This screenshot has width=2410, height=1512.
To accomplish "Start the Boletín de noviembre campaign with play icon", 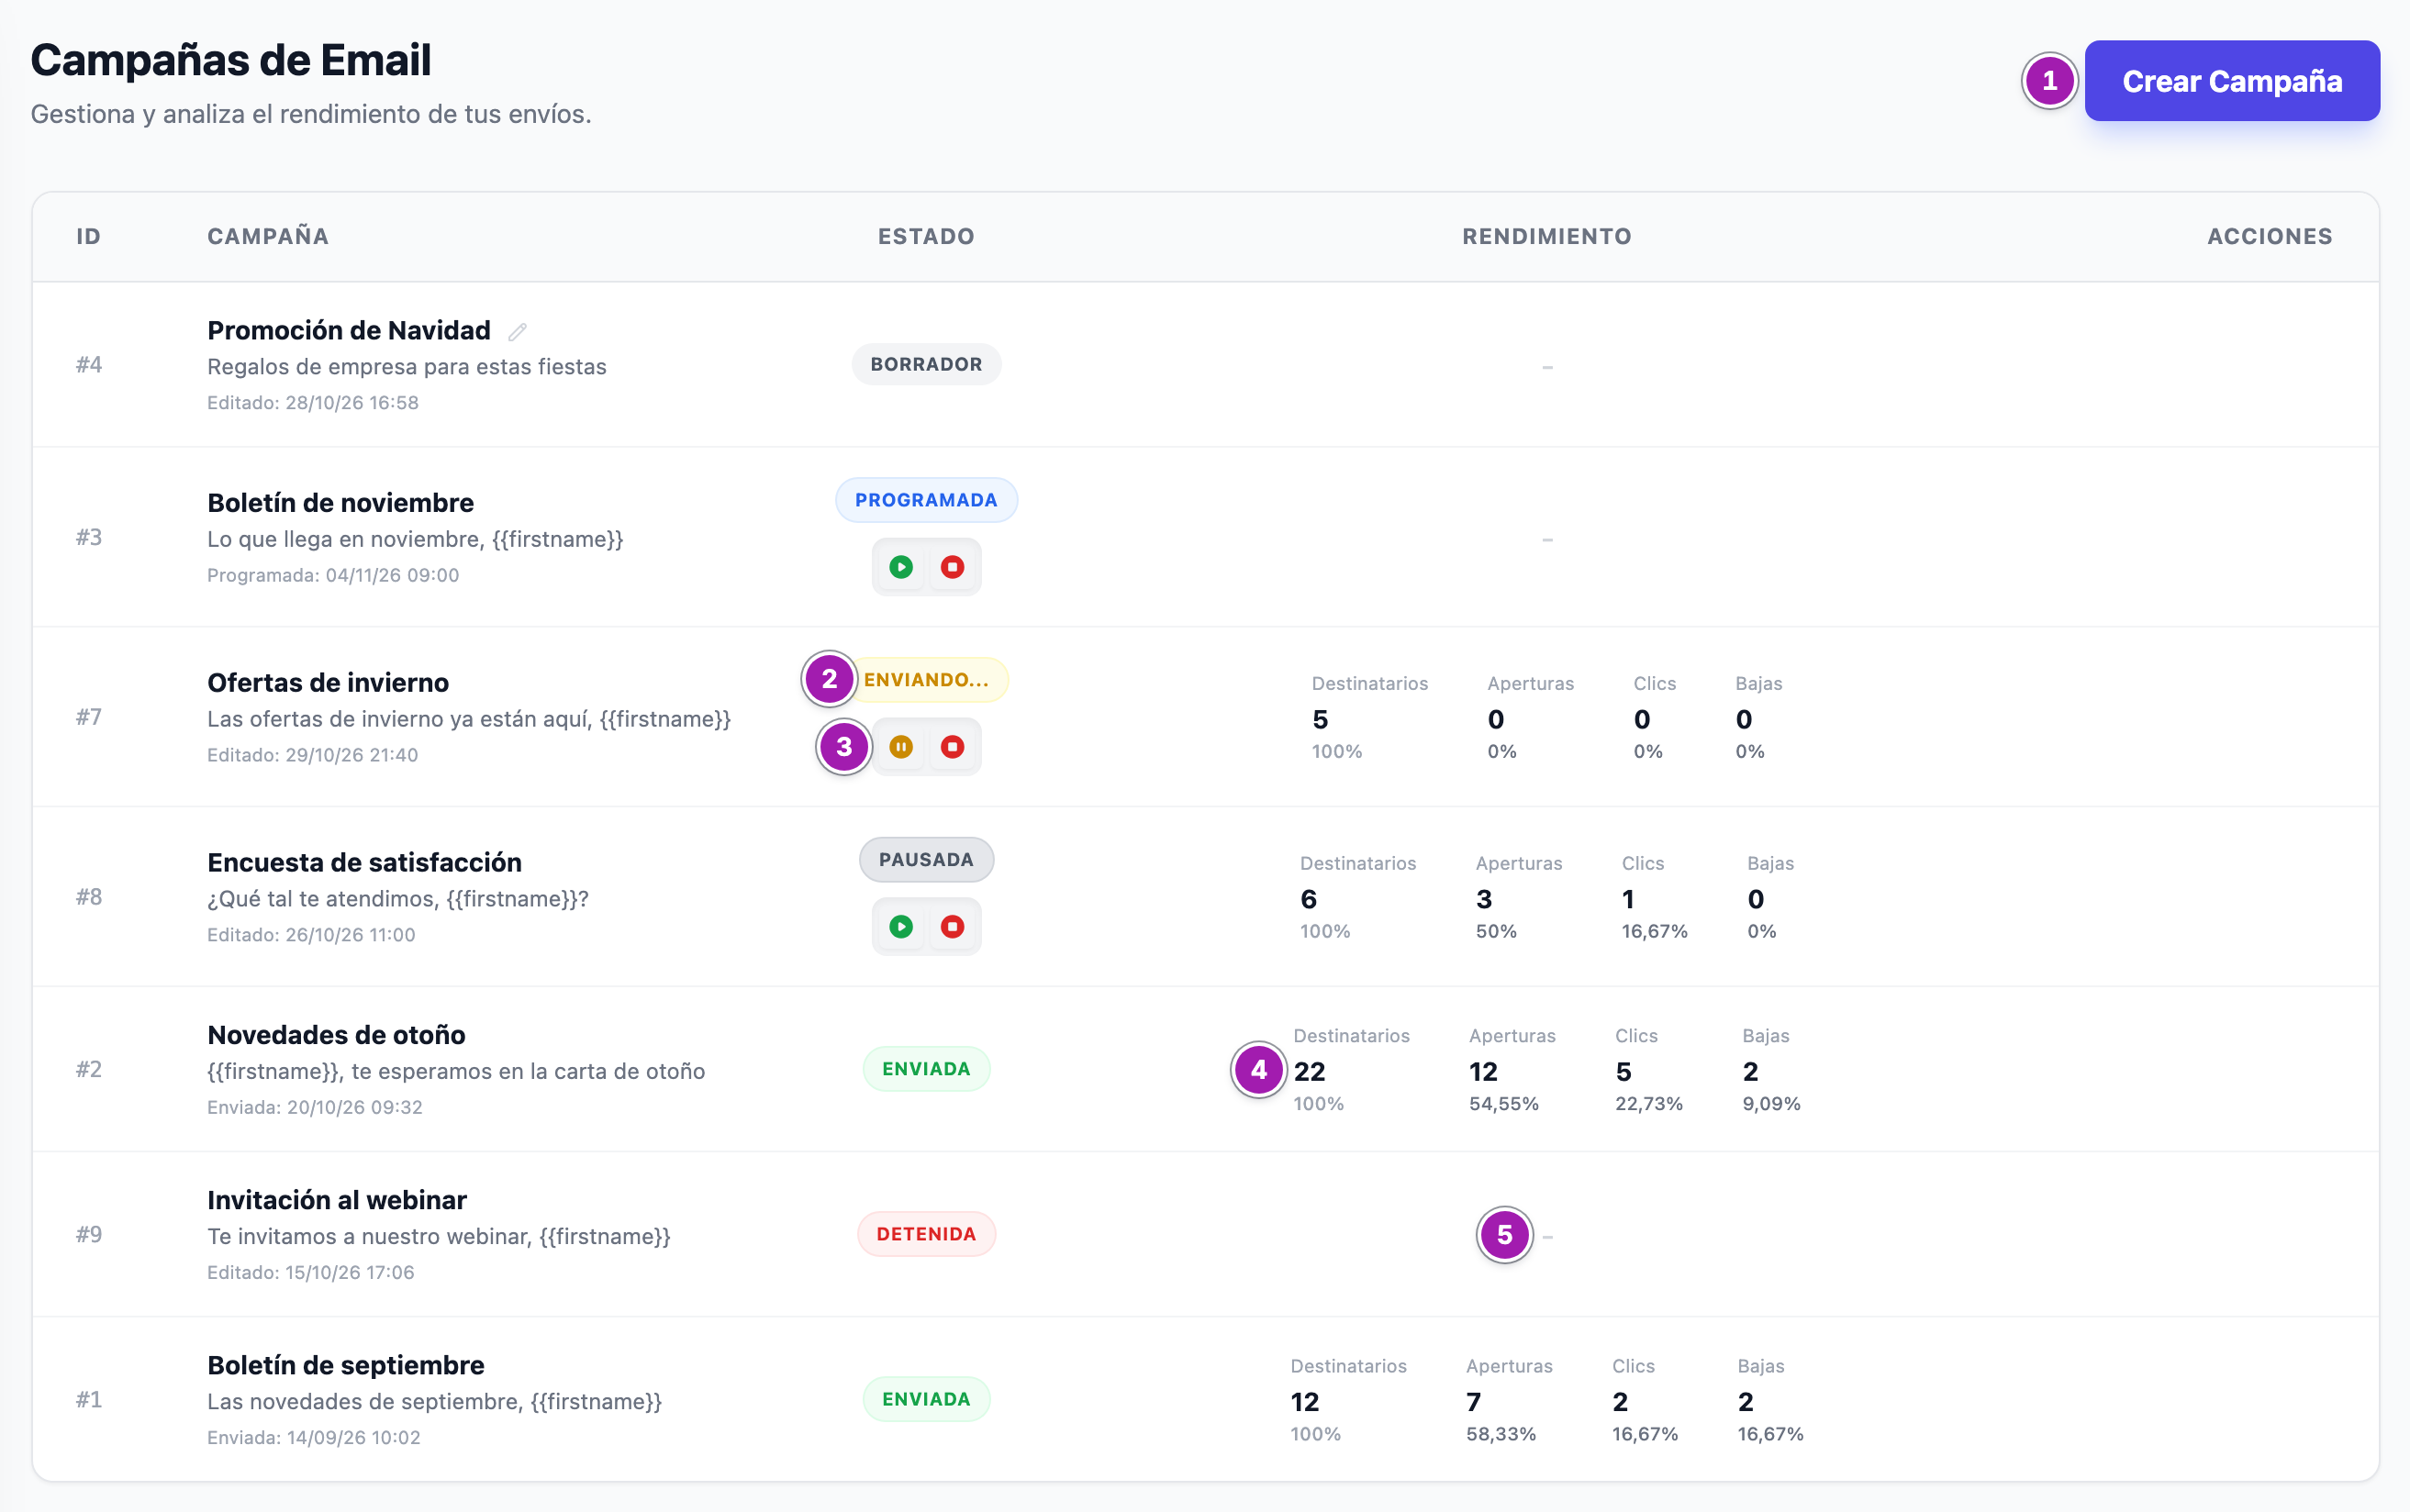I will coord(901,567).
